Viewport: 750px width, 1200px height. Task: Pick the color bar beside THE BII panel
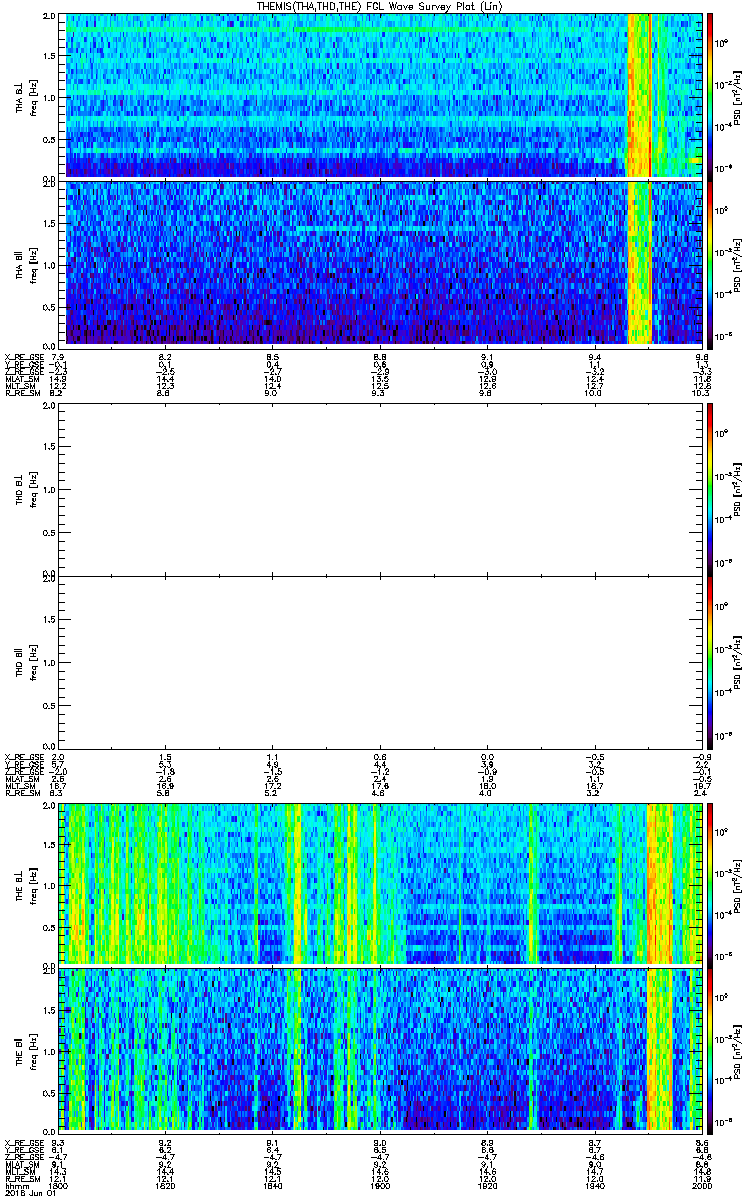[x=710, y=1049]
